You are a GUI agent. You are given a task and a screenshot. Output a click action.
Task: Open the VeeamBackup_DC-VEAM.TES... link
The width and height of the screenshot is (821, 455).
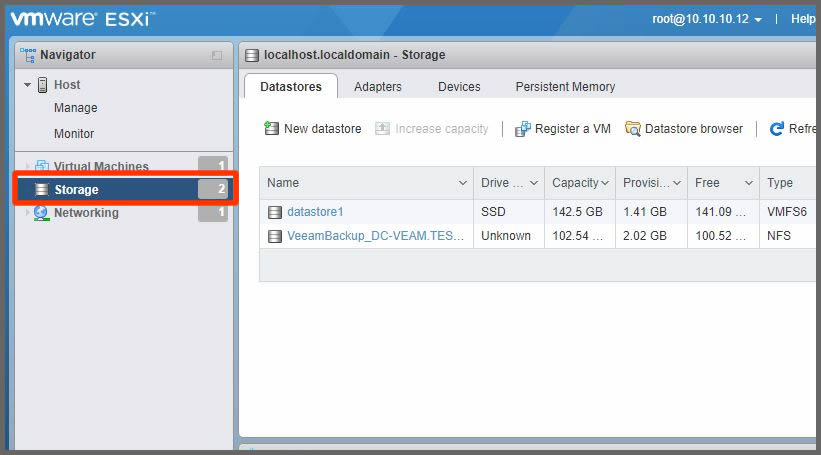click(375, 236)
